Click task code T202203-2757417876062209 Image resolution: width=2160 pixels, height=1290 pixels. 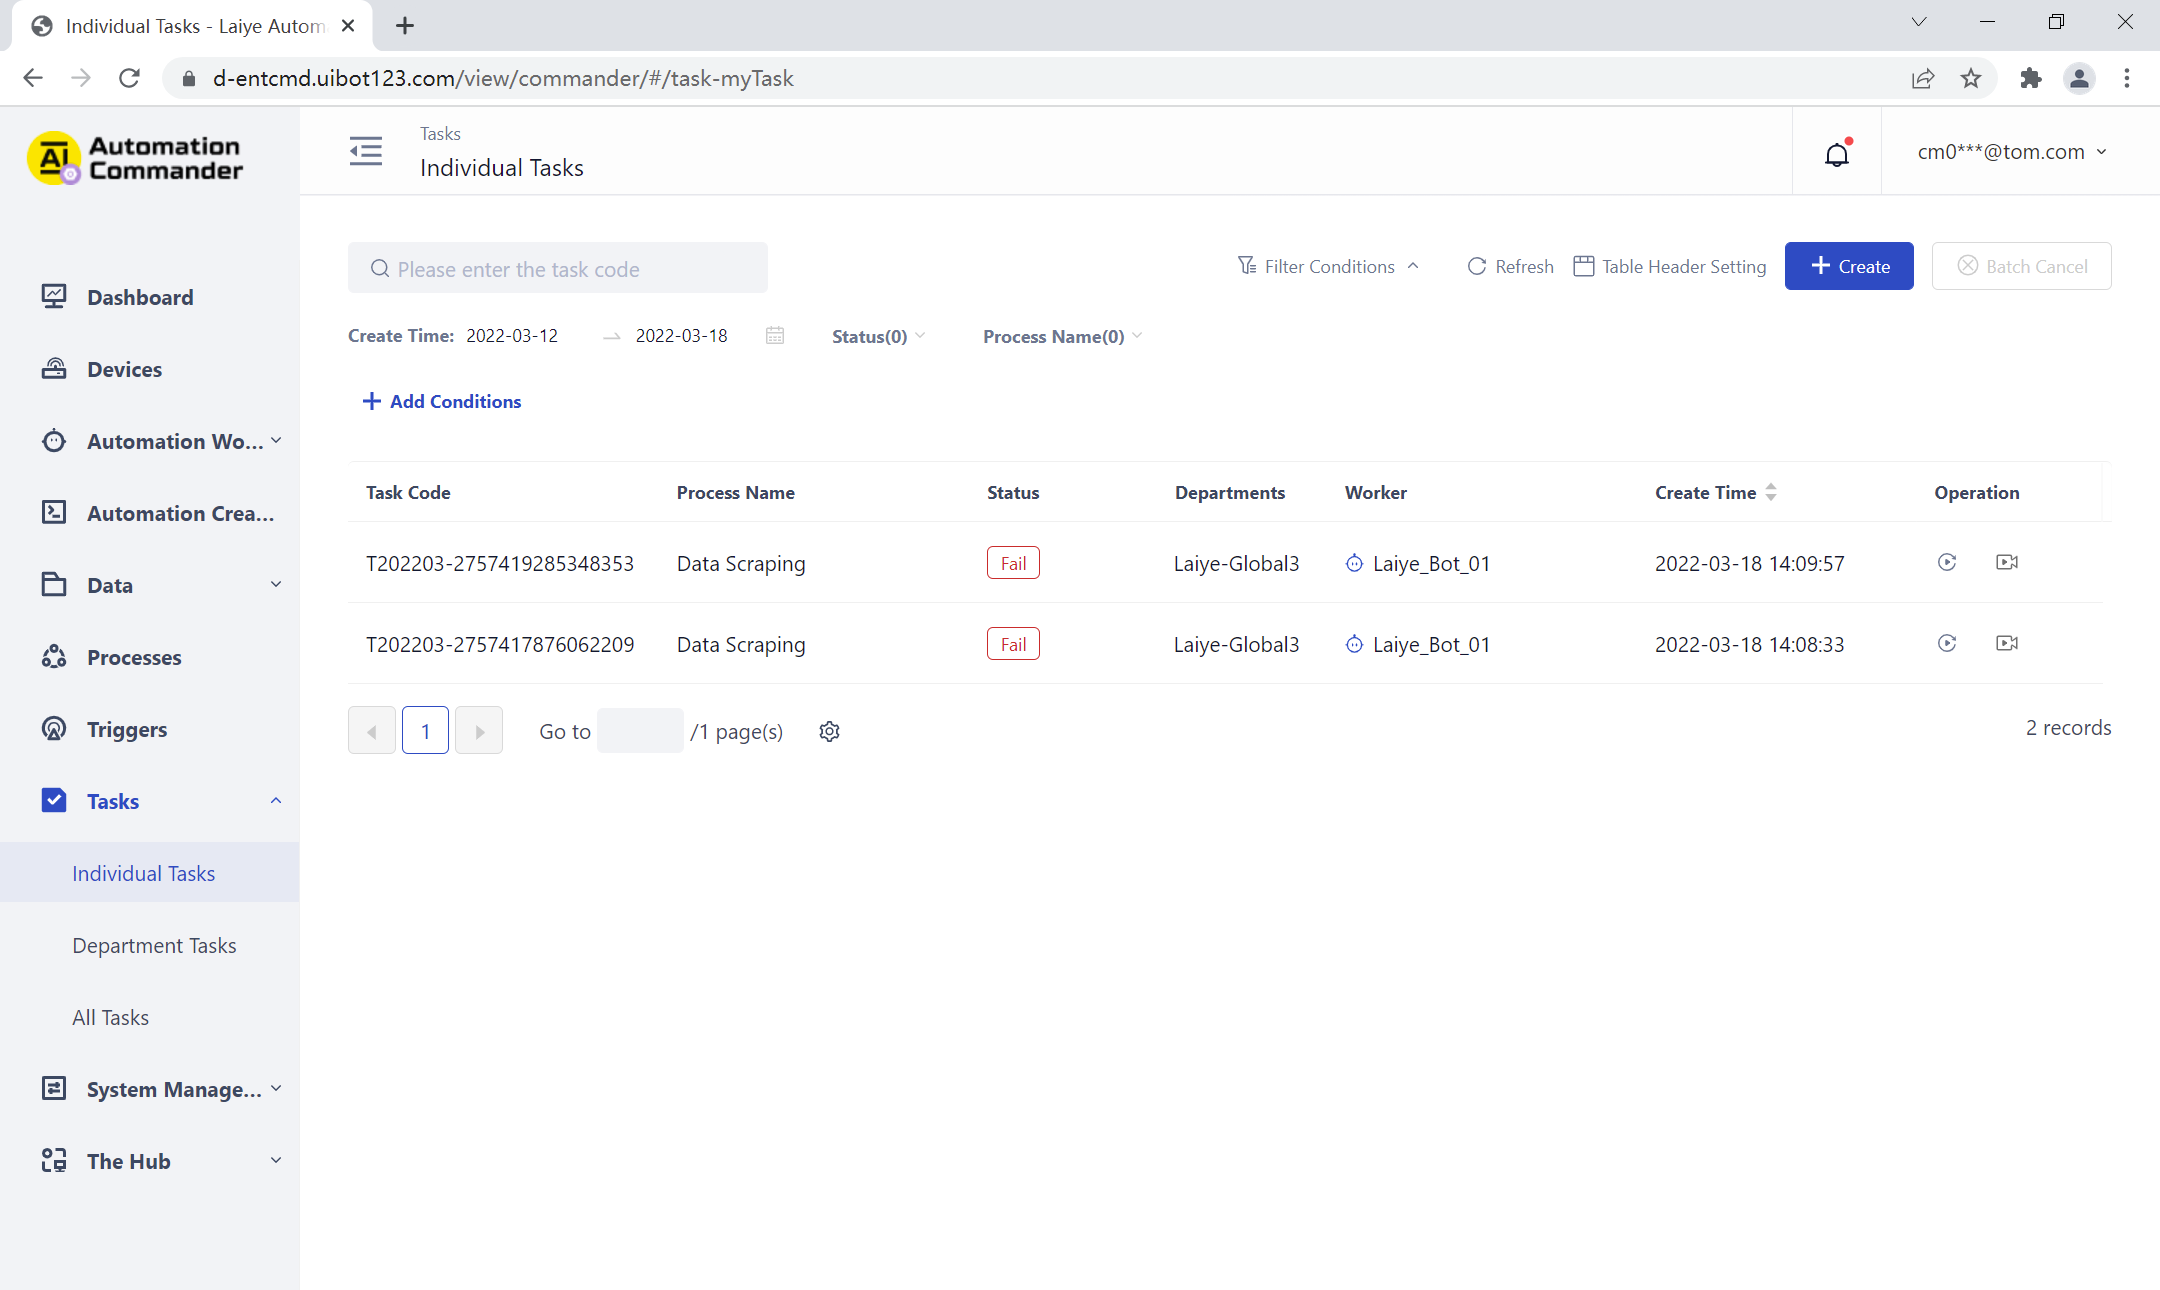tap(500, 644)
